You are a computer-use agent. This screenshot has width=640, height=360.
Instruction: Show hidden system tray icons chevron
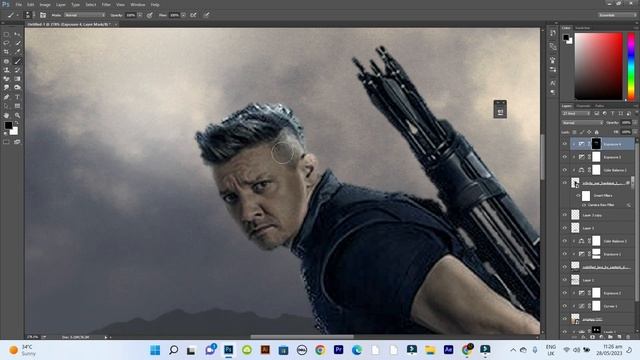point(513,350)
